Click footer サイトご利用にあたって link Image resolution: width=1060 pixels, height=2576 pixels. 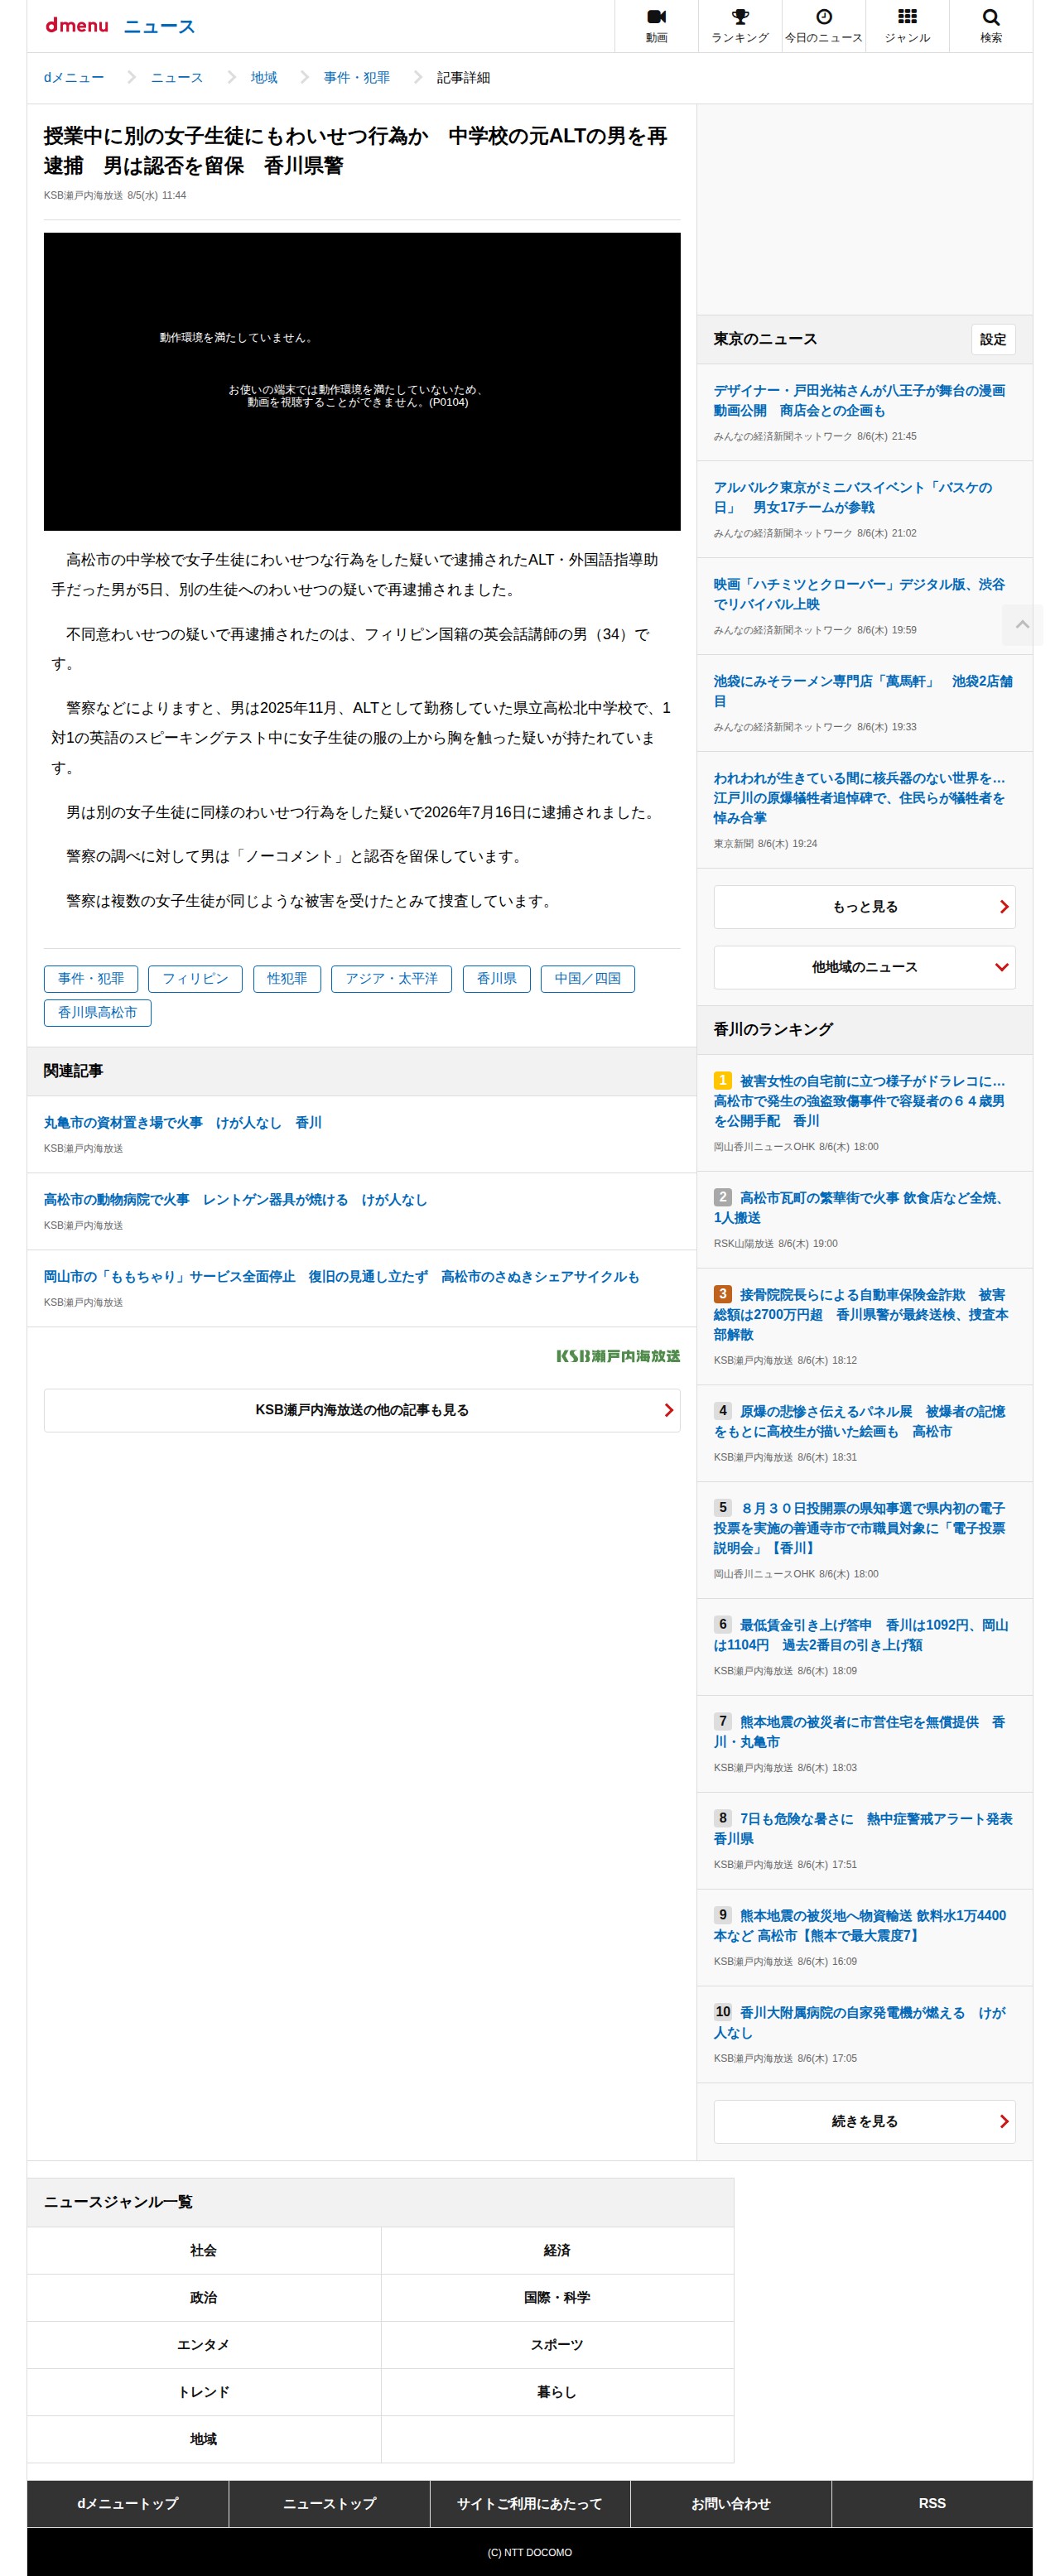pyautogui.click(x=530, y=2503)
